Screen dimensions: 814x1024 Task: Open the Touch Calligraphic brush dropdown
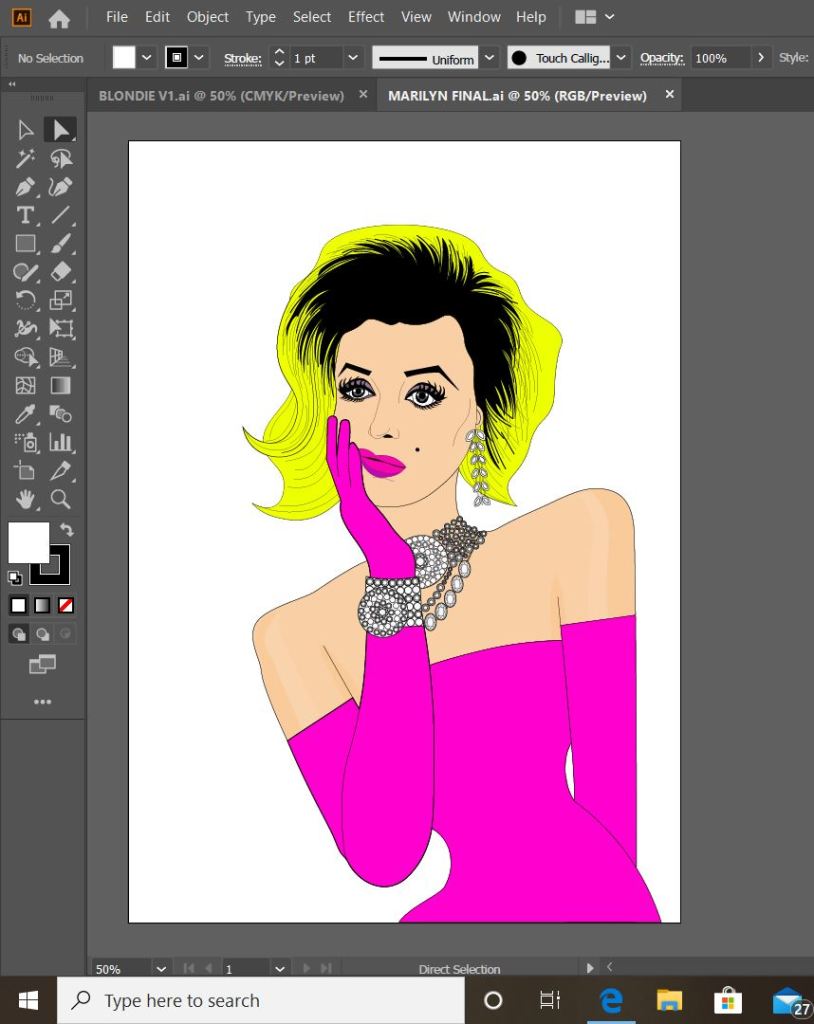click(621, 58)
